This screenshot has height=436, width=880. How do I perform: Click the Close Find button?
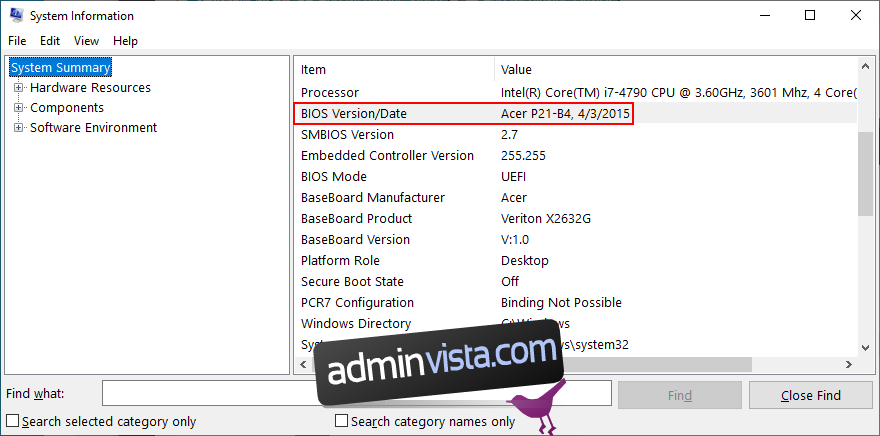point(811,395)
